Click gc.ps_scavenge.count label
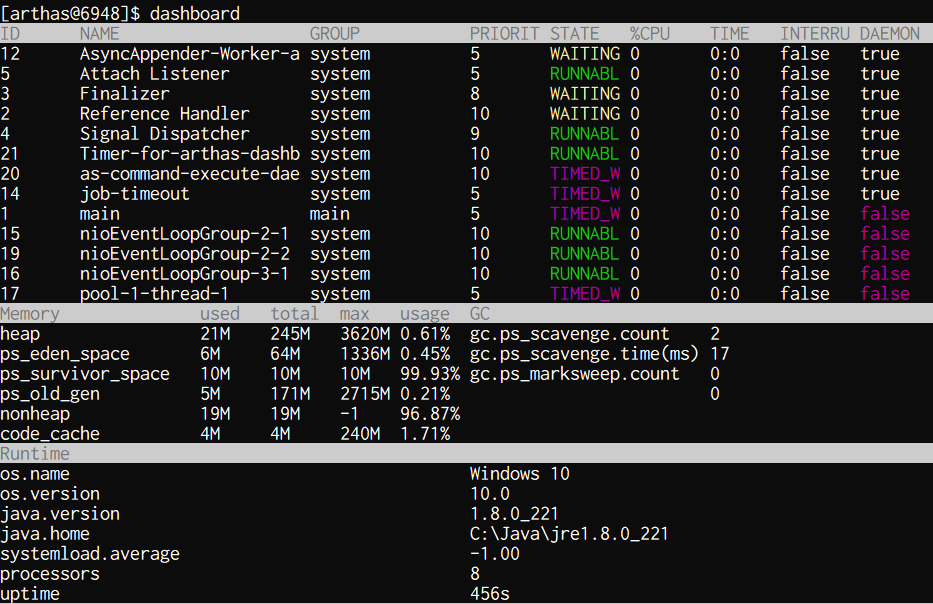 coord(569,334)
